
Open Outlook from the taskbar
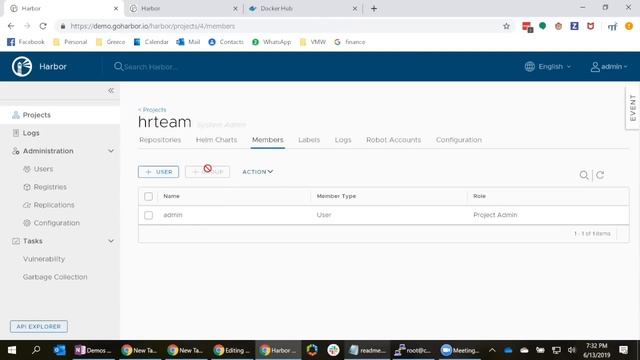pyautogui.click(x=60, y=350)
